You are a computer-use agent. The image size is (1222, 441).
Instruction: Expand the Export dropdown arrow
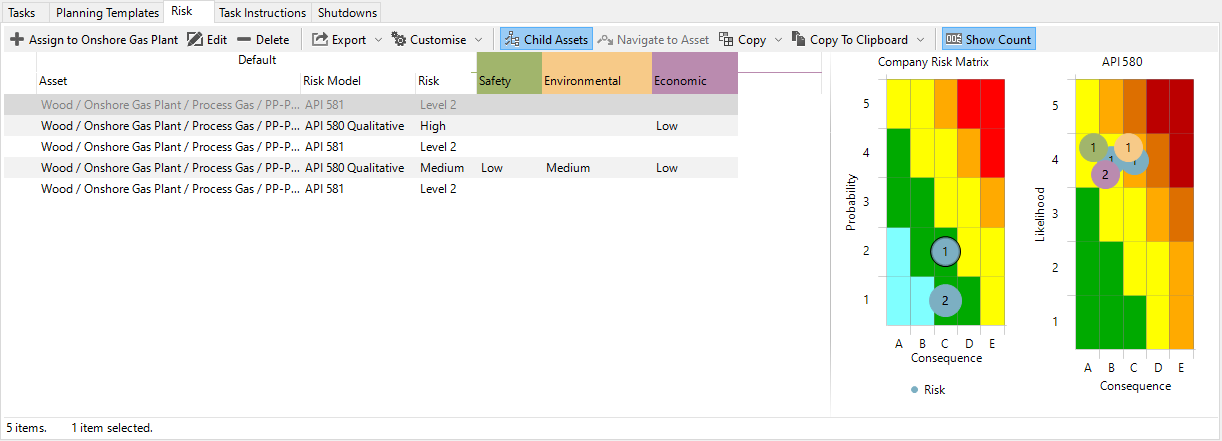click(x=378, y=40)
